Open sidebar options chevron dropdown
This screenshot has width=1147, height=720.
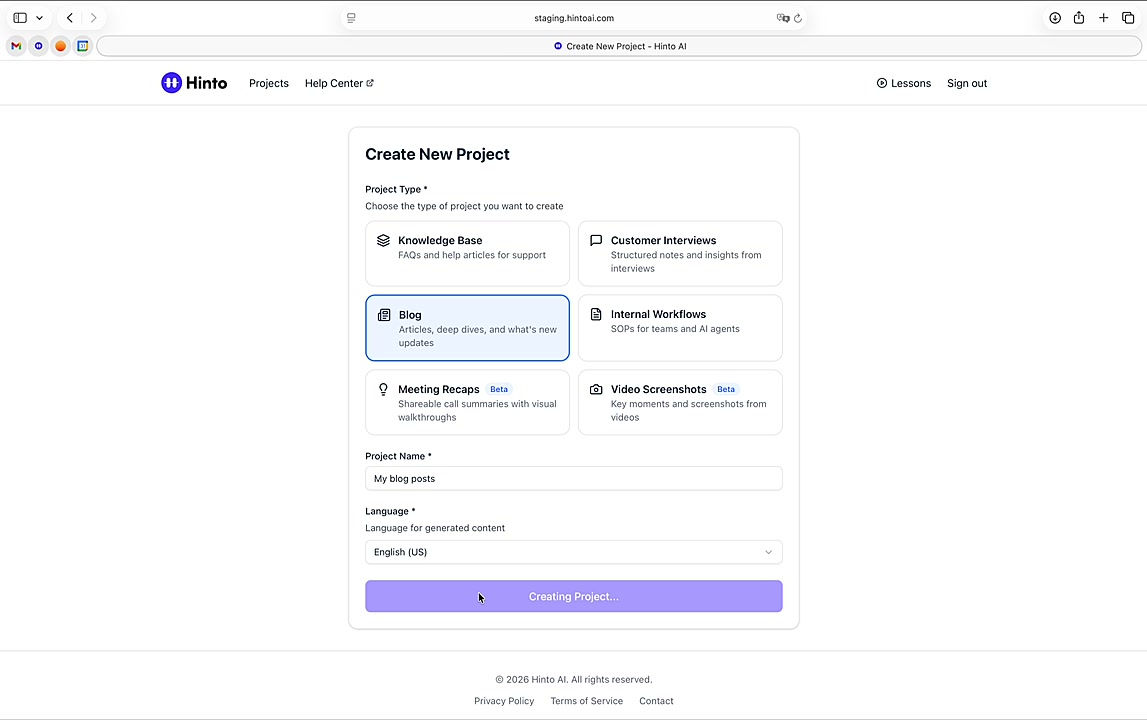point(39,18)
